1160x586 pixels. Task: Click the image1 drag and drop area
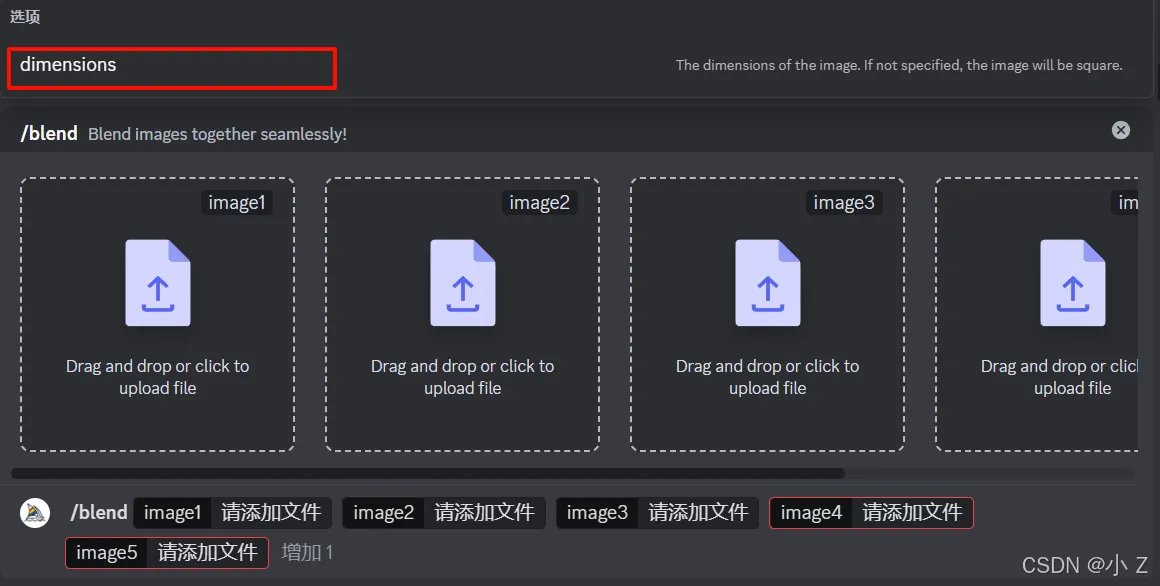[158, 377]
